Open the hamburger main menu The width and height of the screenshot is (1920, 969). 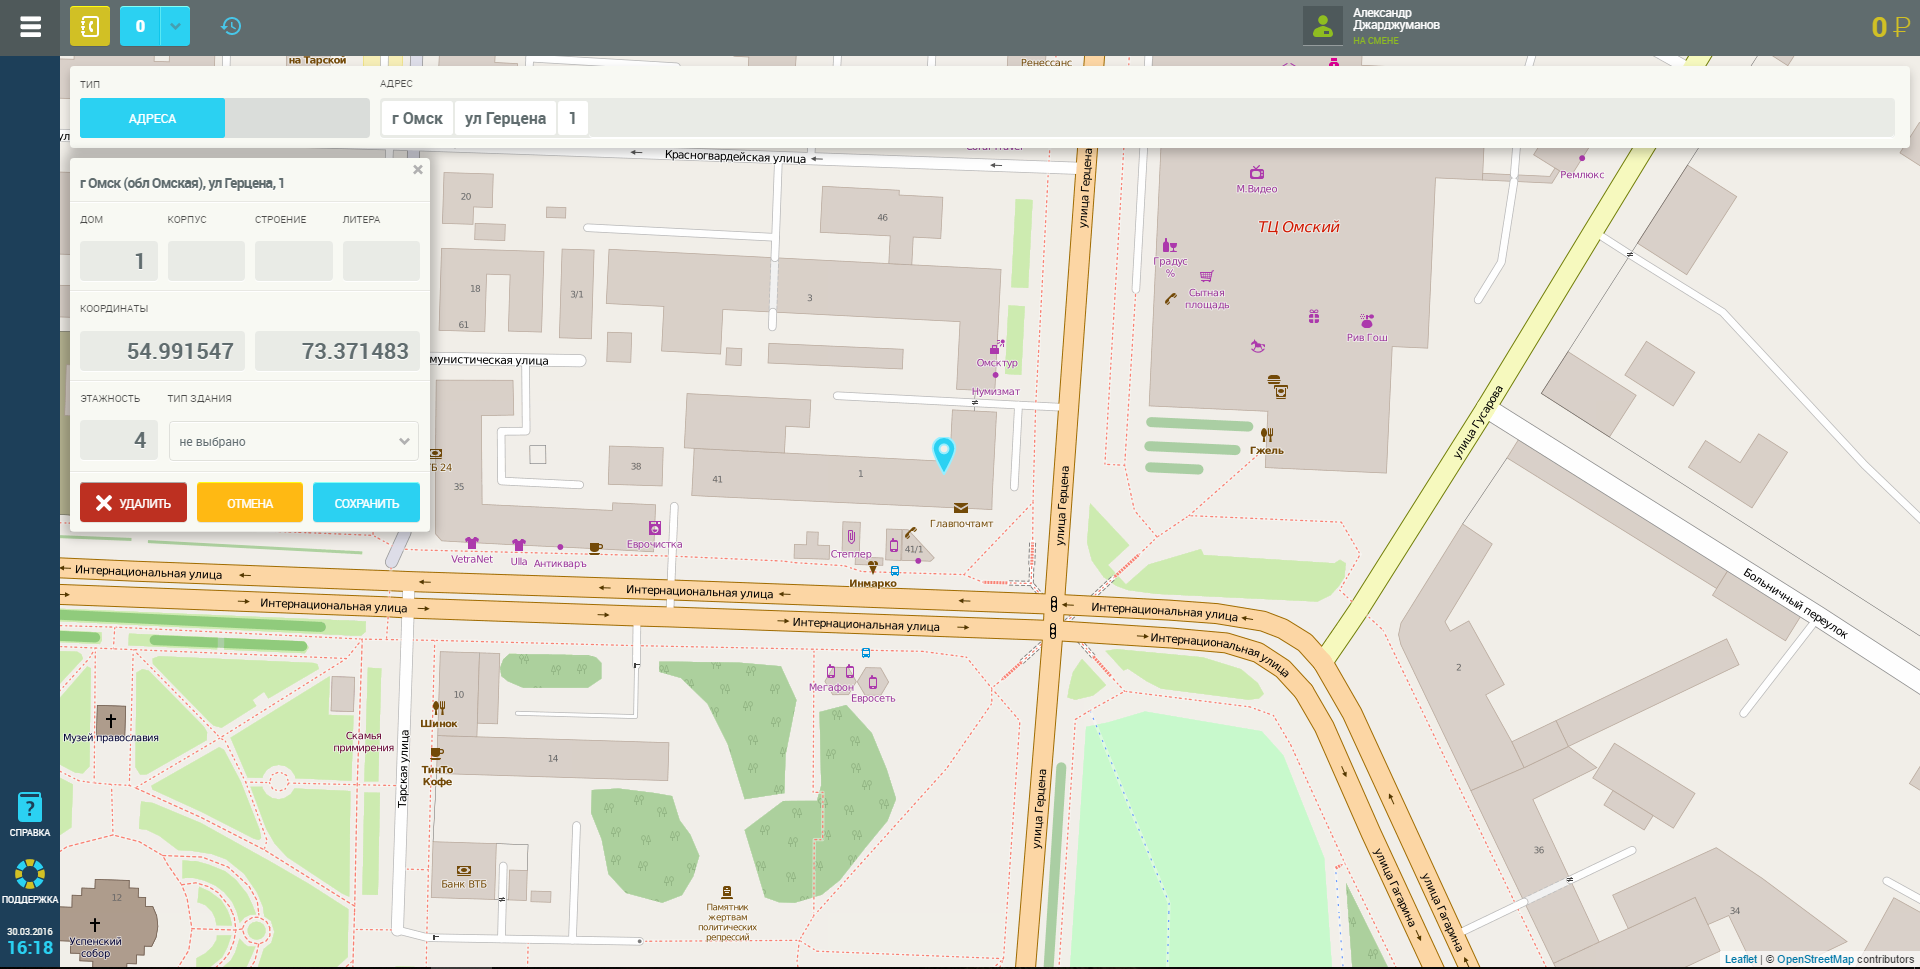tap(30, 27)
